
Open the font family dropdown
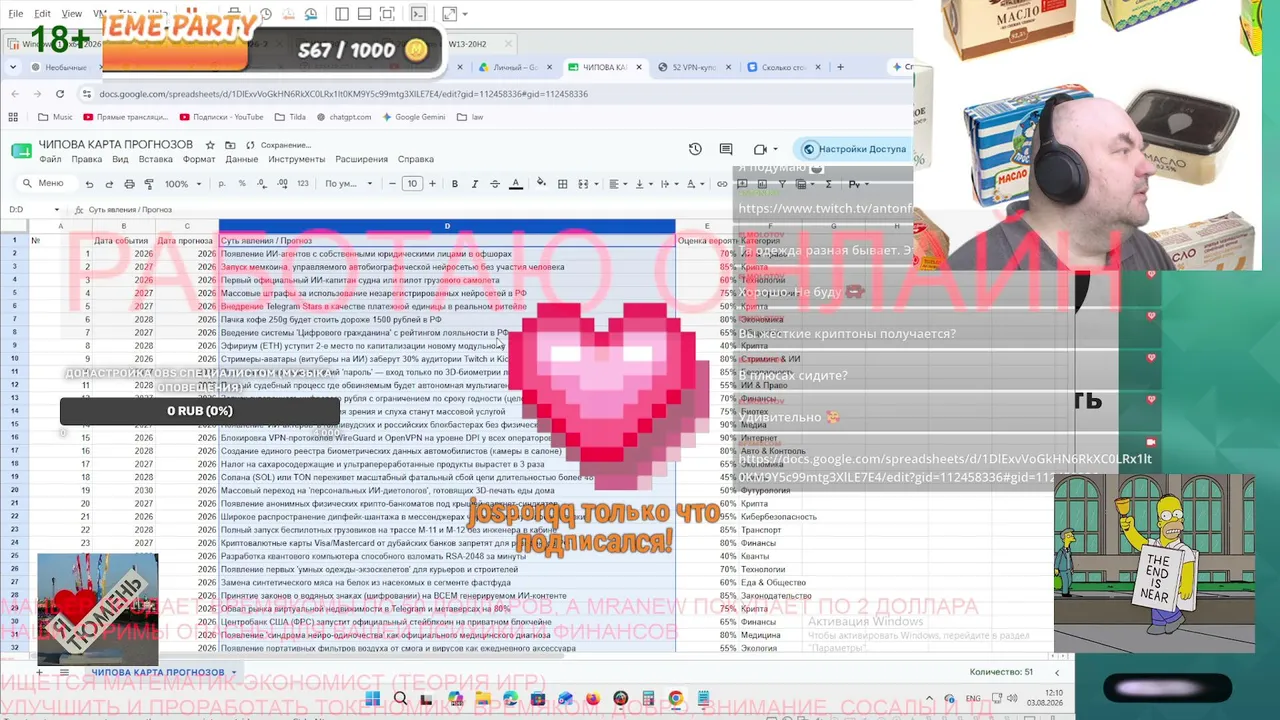tap(349, 184)
